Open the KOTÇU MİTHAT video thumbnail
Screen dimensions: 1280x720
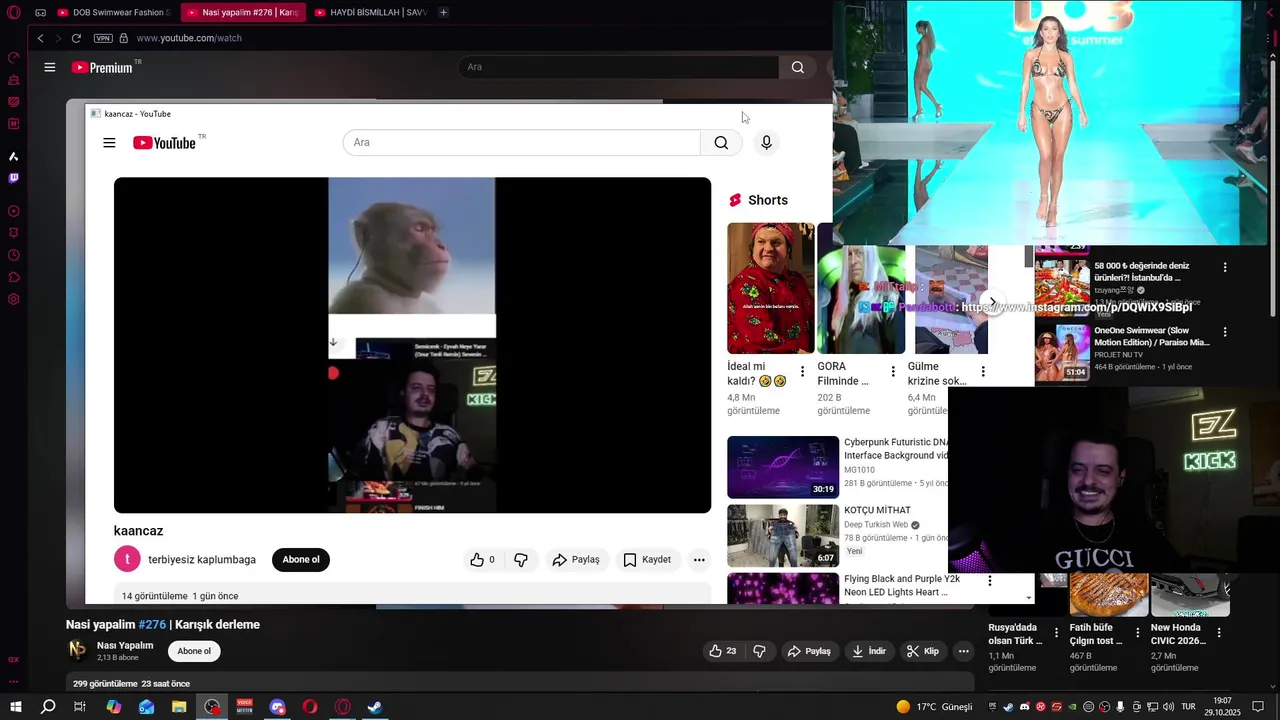[783, 536]
